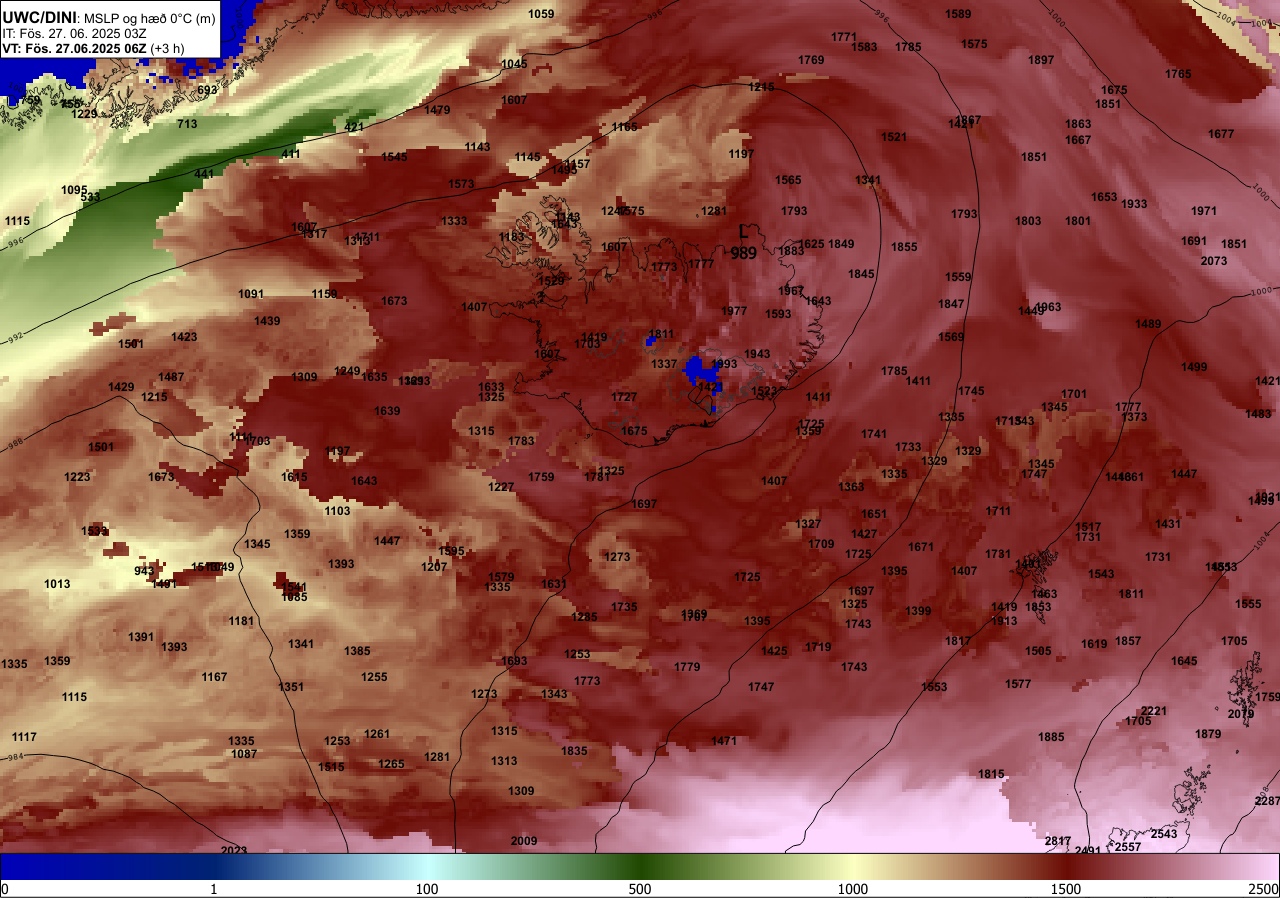Click the height value 1103
Viewport: 1280px width, 898px height.
[337, 511]
